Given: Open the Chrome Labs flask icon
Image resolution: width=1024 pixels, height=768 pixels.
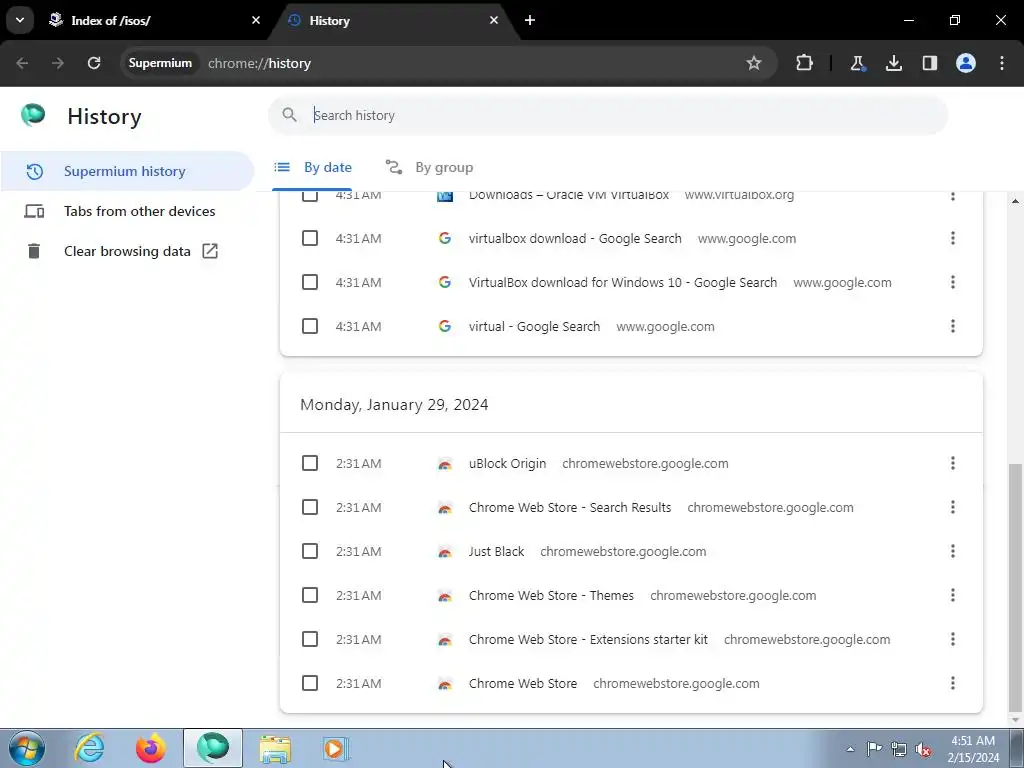Looking at the screenshot, I should point(857,63).
